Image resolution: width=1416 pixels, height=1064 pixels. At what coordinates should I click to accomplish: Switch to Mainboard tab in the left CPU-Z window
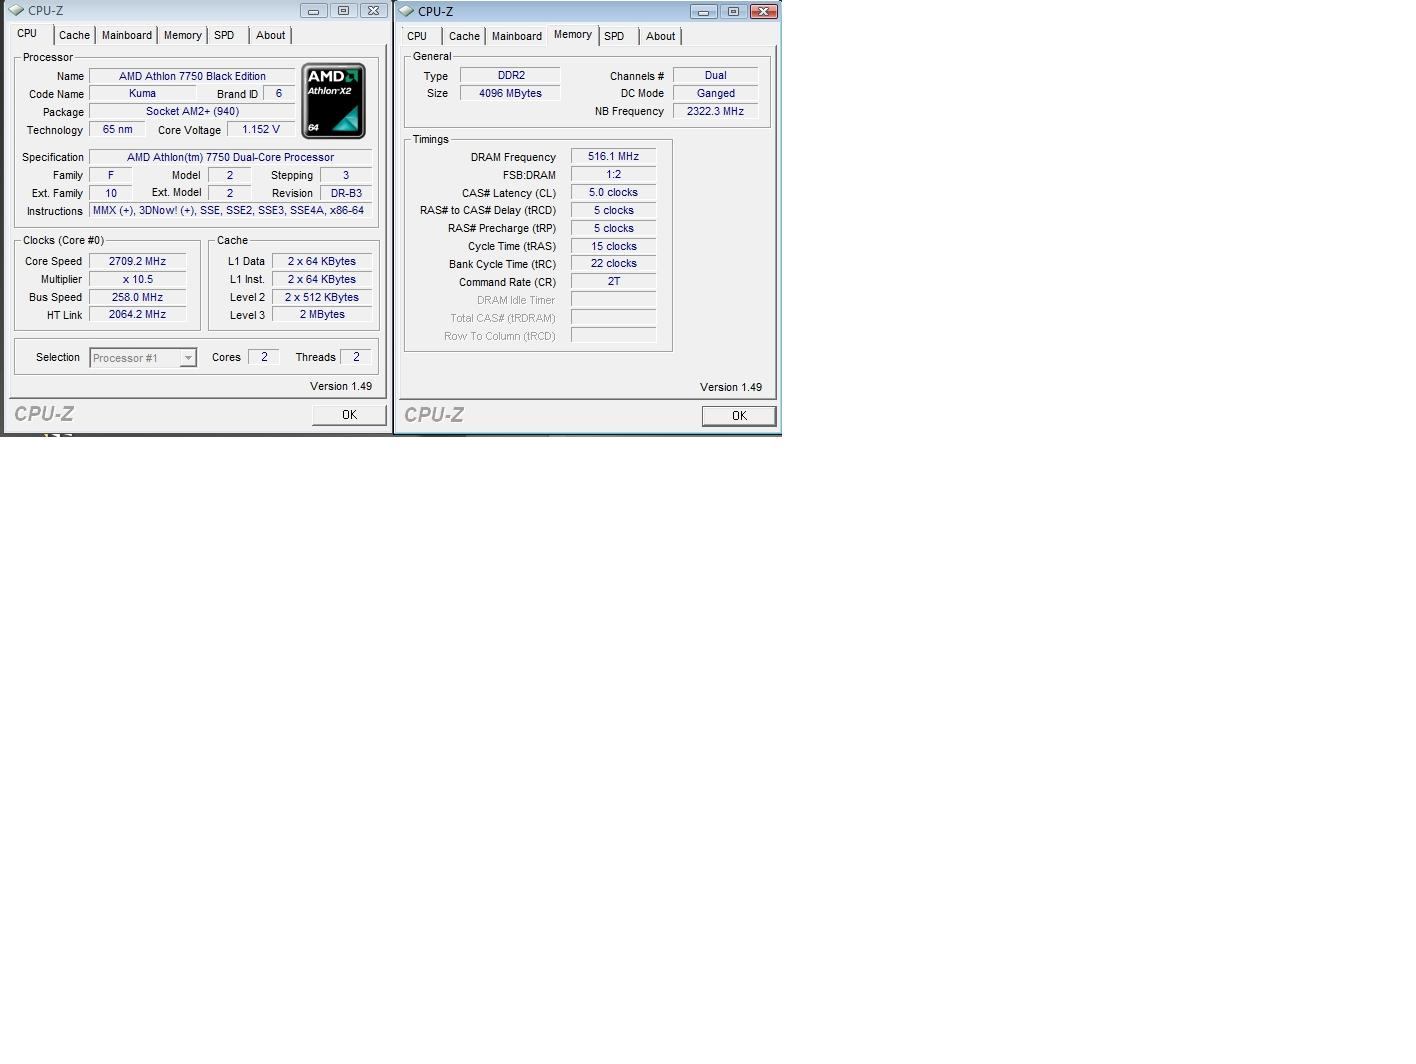coord(127,35)
